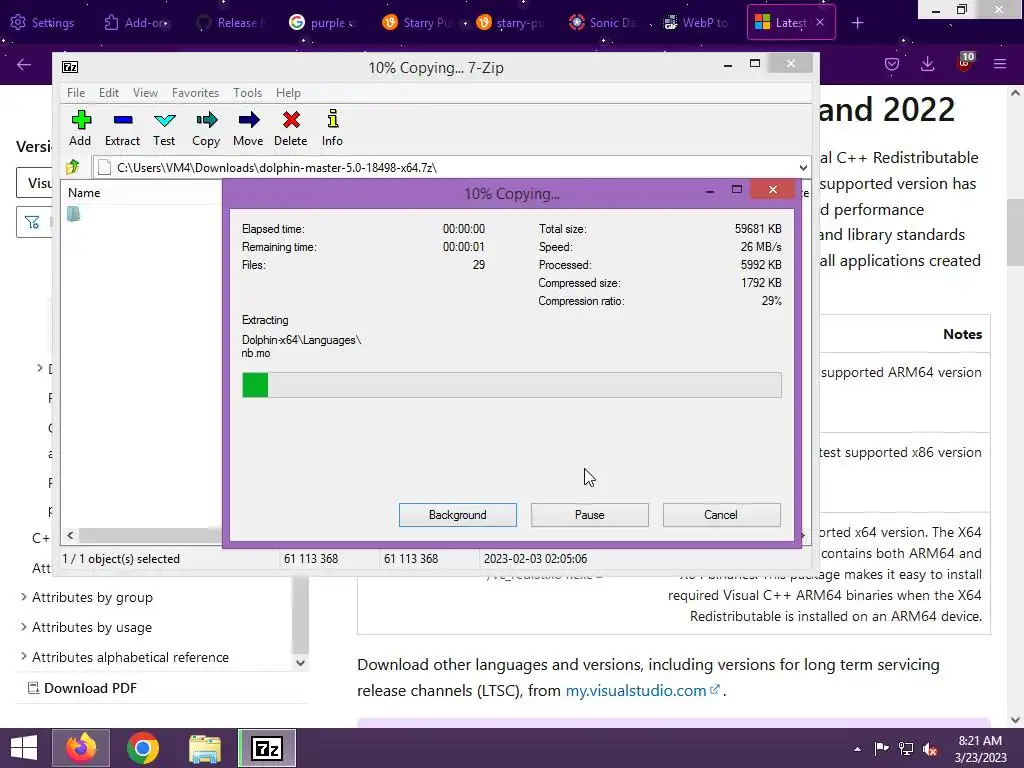Open the Windows Start menu
Viewport: 1024px width, 768px height.
pos(24,748)
